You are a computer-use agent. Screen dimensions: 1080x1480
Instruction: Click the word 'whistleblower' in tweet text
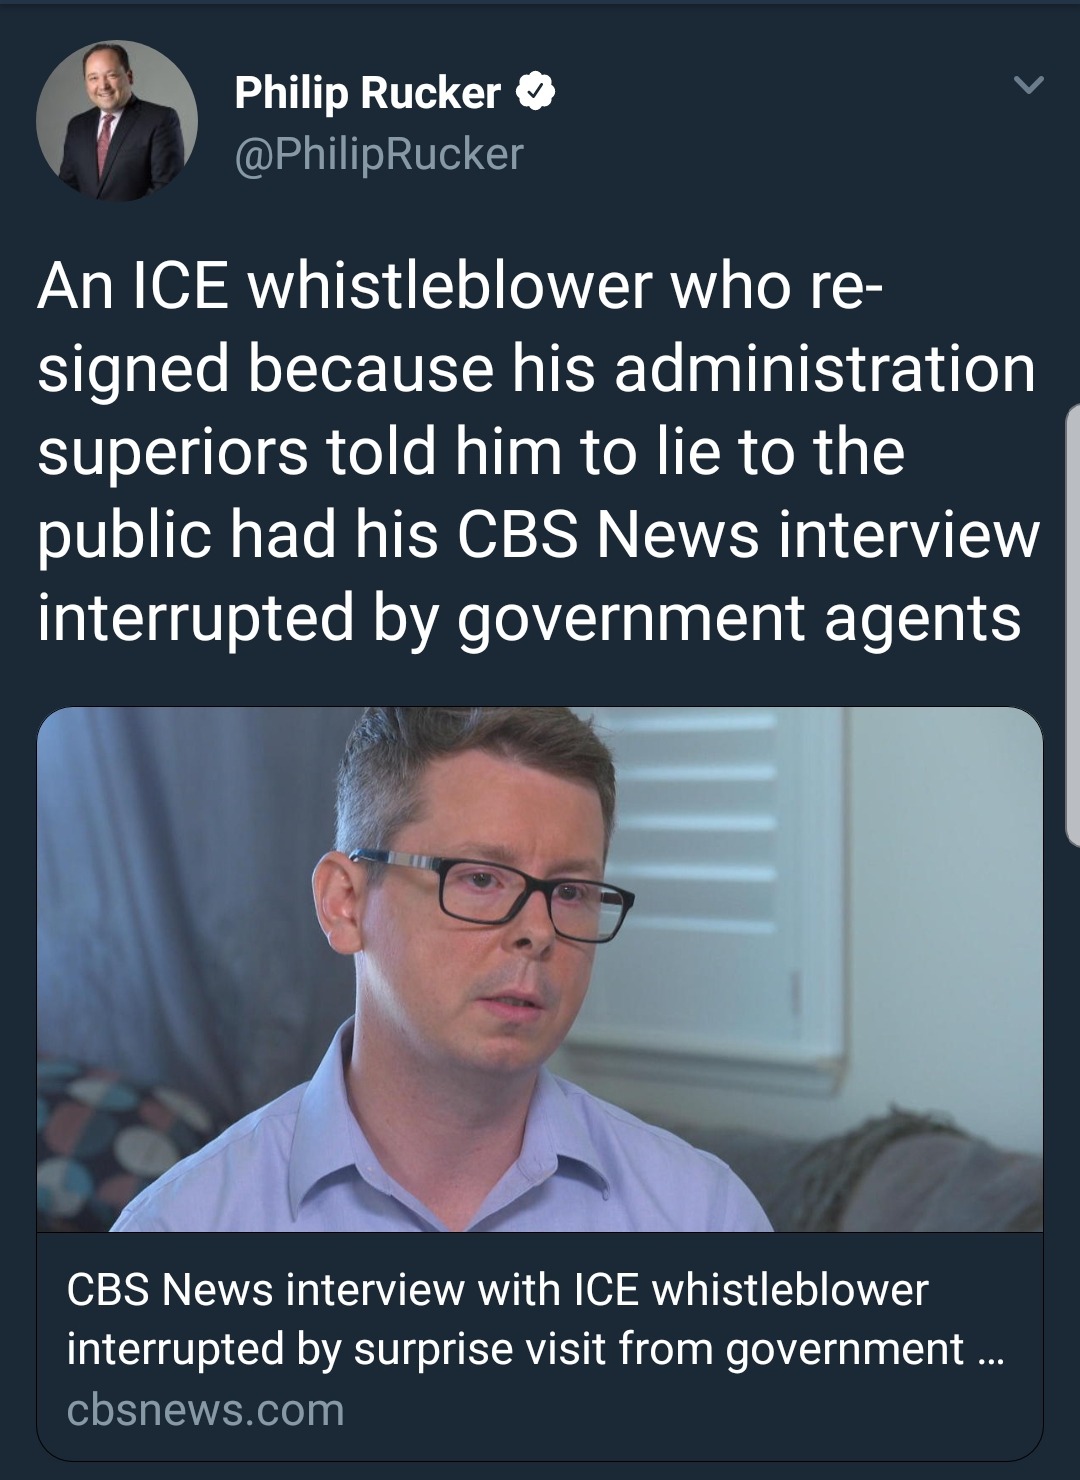click(x=449, y=286)
